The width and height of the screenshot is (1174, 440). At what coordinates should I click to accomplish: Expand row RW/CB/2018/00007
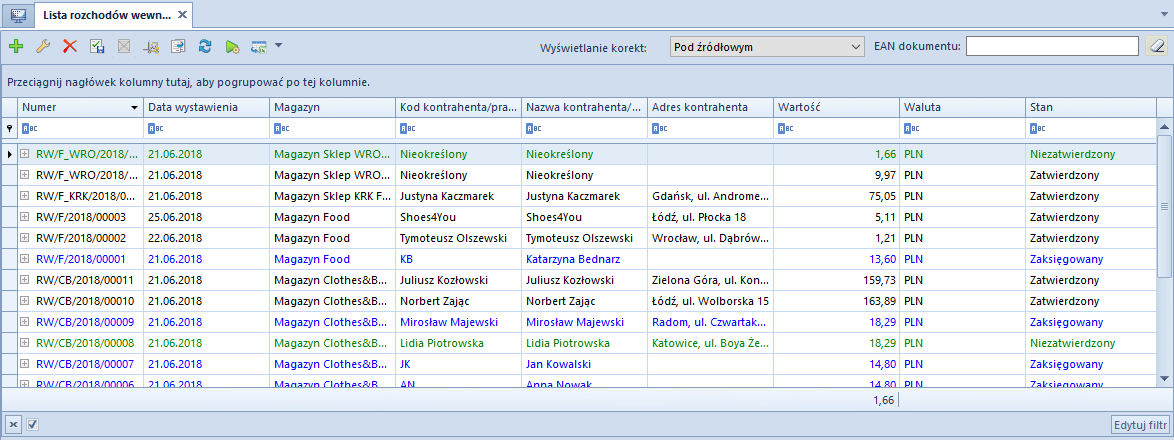25,364
